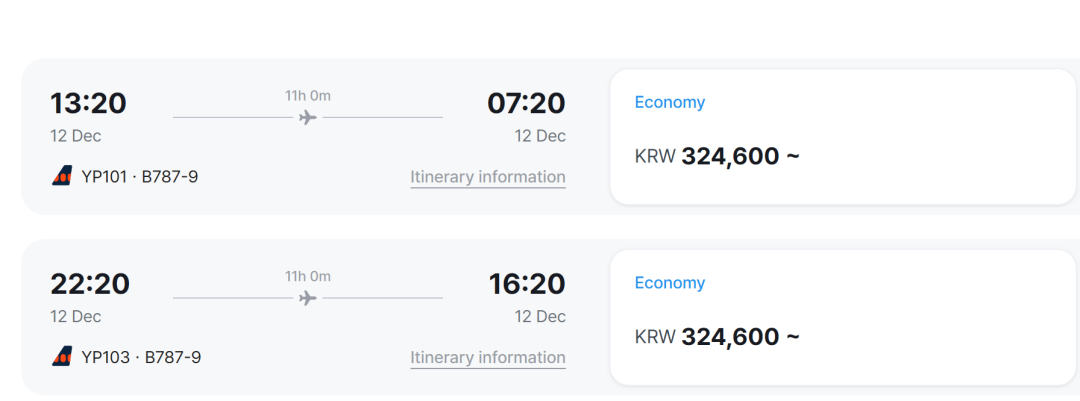Click the YP101 · B787-9 flight number text
The width and height of the screenshot is (1080, 401).
pos(140,177)
